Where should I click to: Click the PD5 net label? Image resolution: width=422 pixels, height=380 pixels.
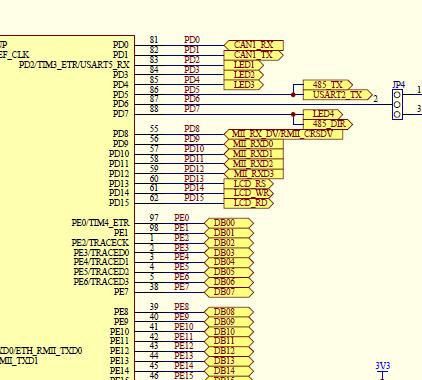pyautogui.click(x=192, y=90)
